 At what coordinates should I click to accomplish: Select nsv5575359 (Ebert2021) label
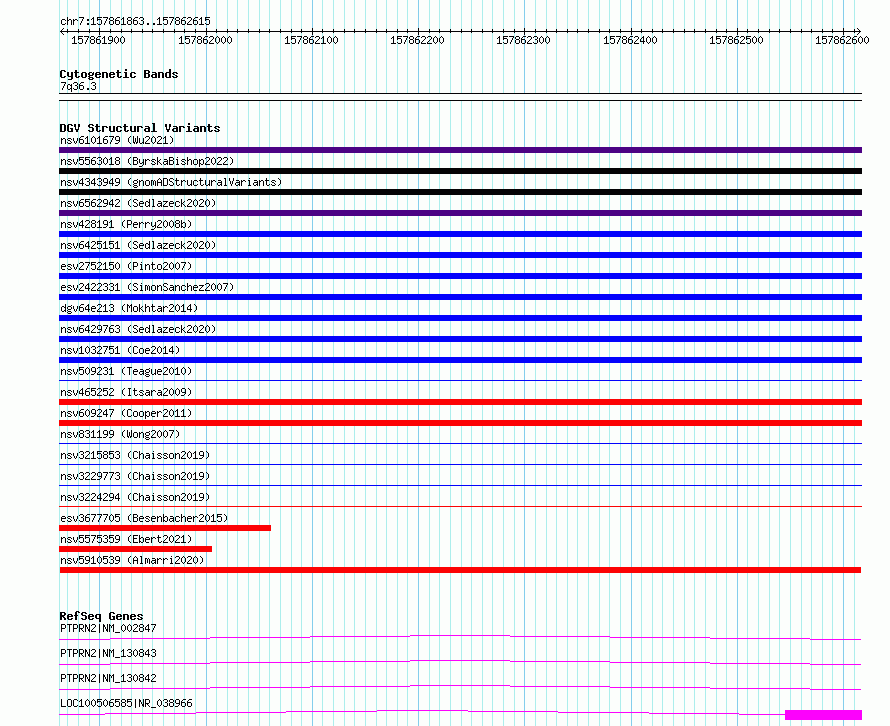coord(126,539)
